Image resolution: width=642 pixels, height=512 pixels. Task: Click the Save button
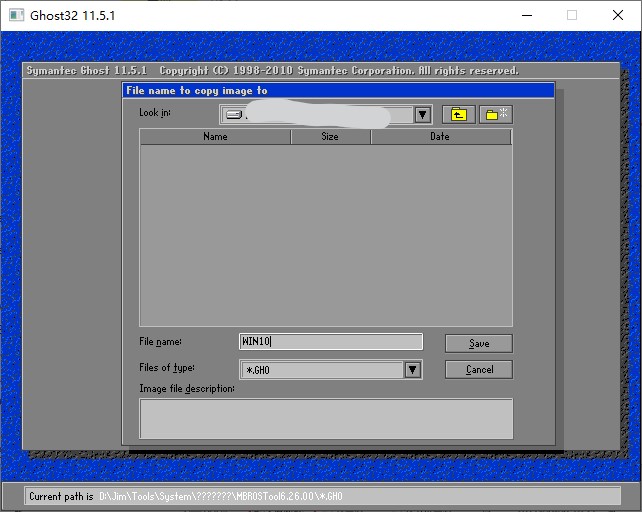coord(479,343)
